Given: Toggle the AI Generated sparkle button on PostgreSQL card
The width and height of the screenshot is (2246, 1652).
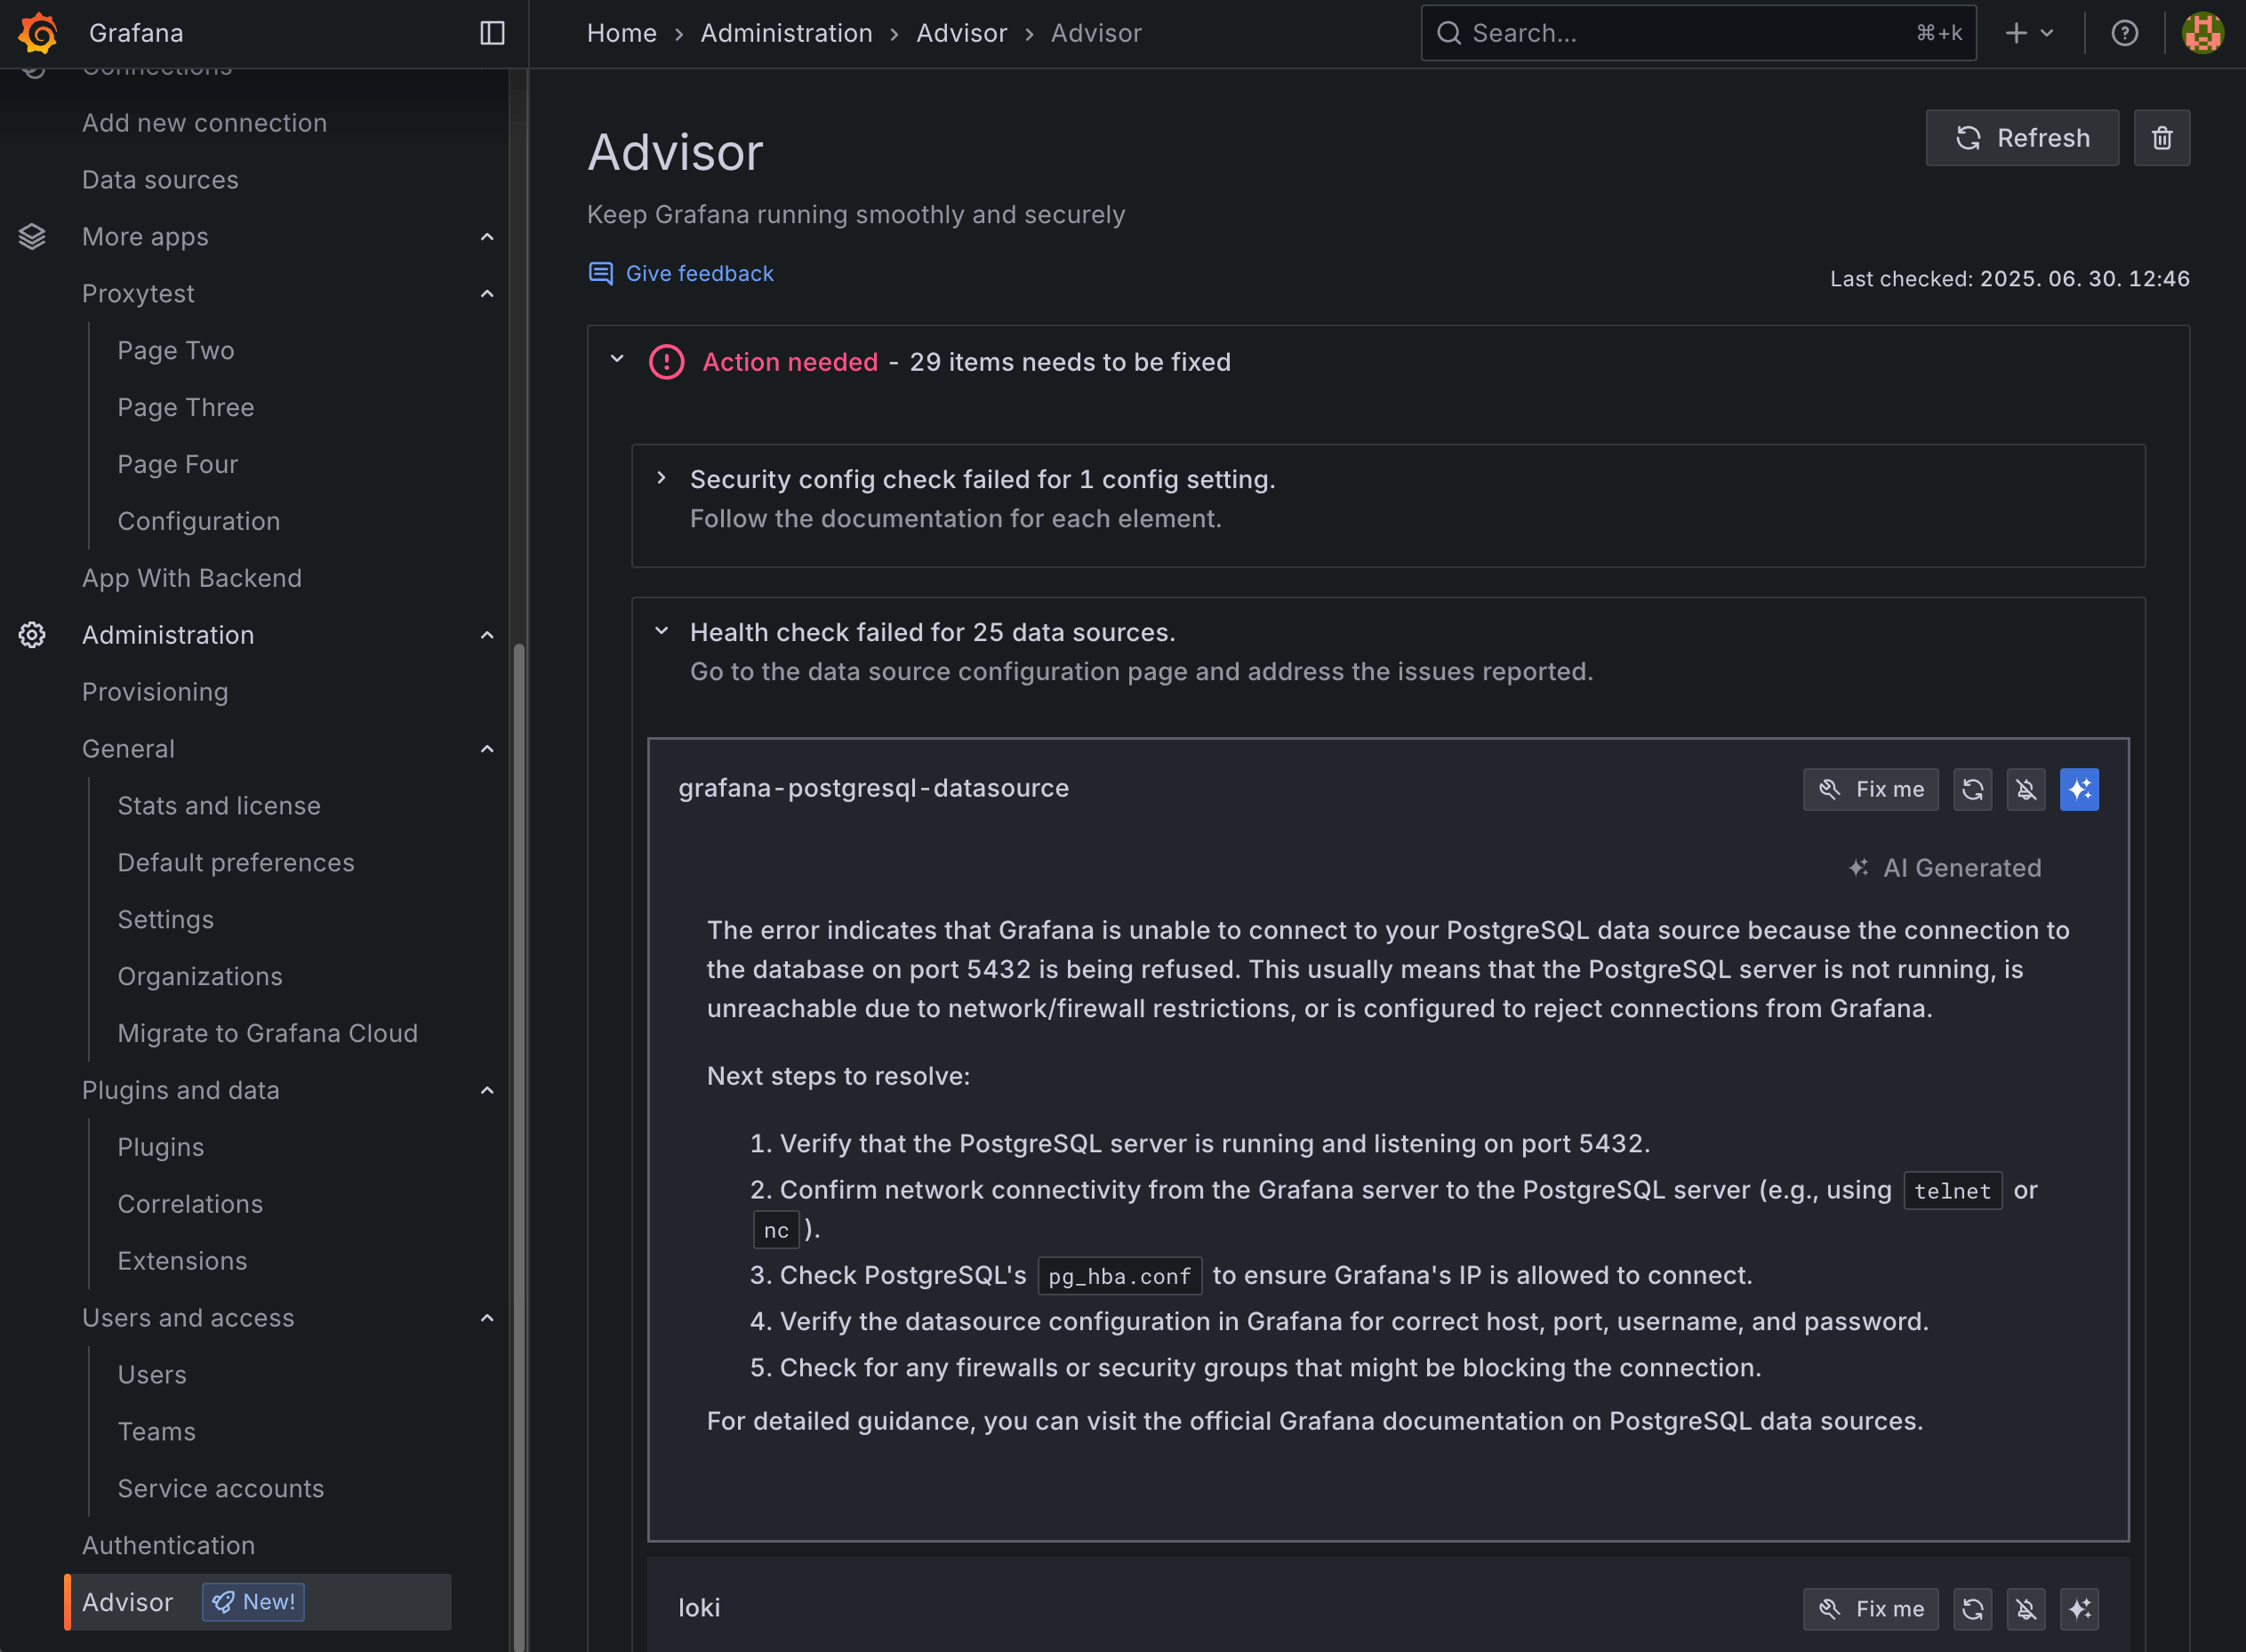Looking at the screenshot, I should click(x=2080, y=789).
